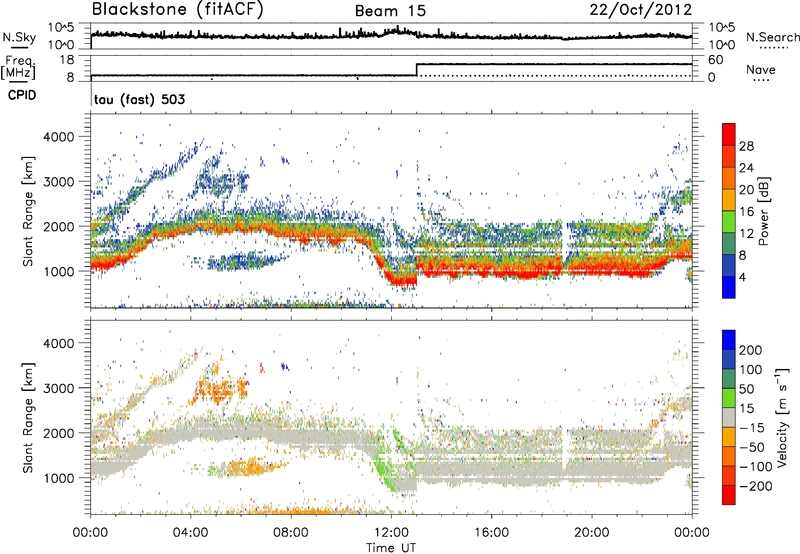Click the 28 value on Power colorbar

tap(746, 146)
